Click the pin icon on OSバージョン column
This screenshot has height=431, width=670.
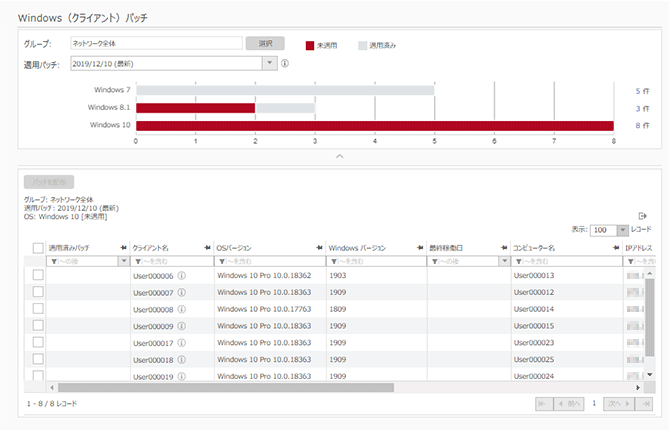(319, 246)
